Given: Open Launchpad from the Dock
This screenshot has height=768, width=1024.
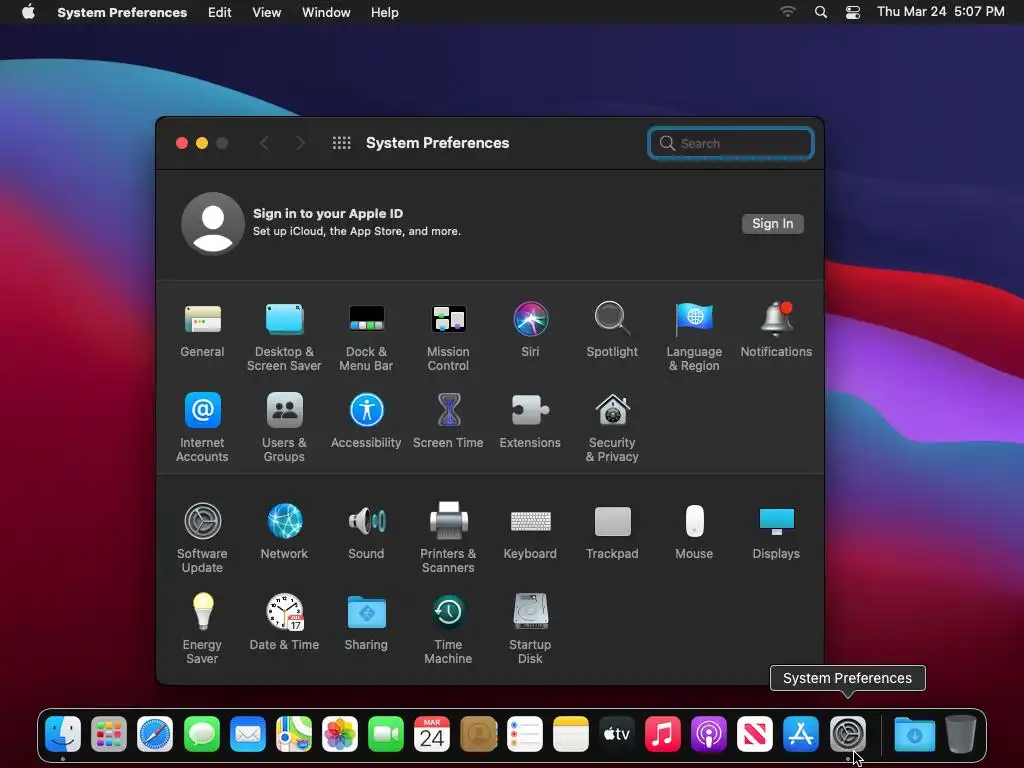Looking at the screenshot, I should [108, 734].
